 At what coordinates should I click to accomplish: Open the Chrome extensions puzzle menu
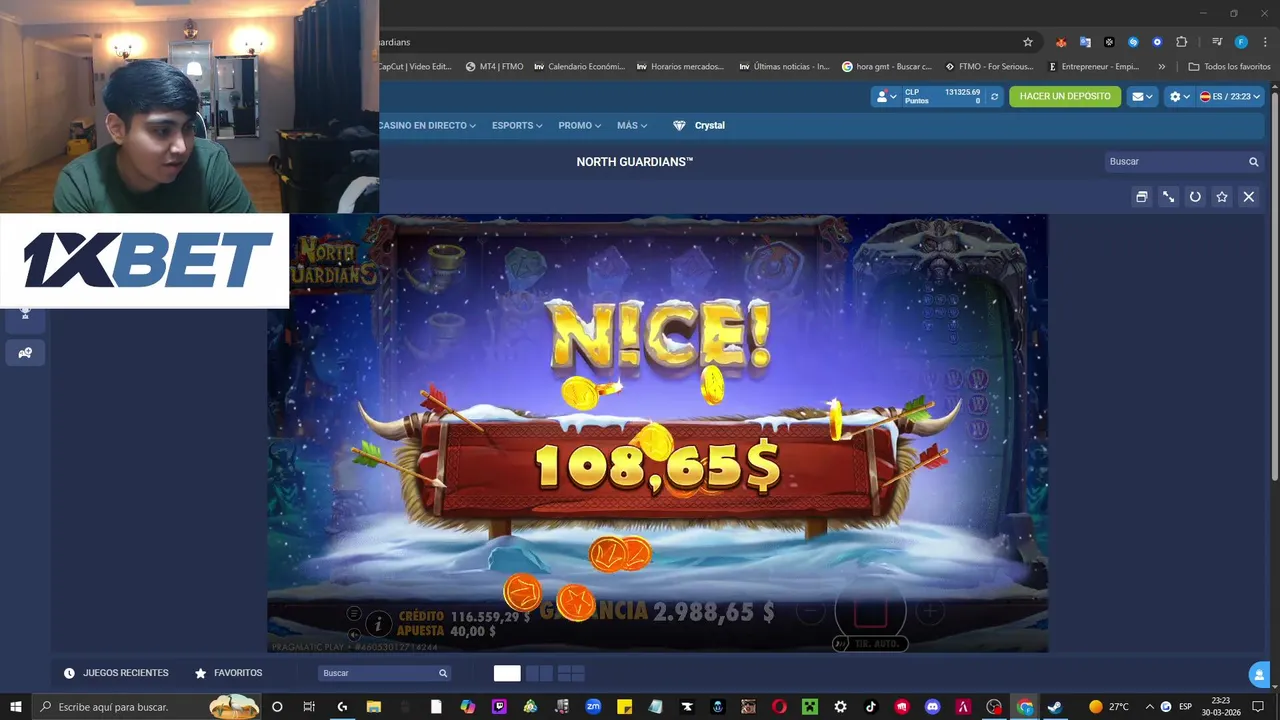pos(1181,42)
